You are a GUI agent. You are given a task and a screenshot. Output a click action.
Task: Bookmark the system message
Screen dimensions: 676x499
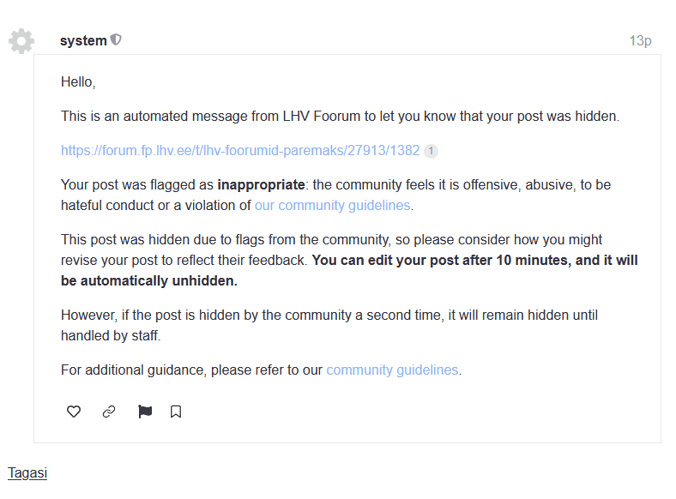click(x=176, y=411)
